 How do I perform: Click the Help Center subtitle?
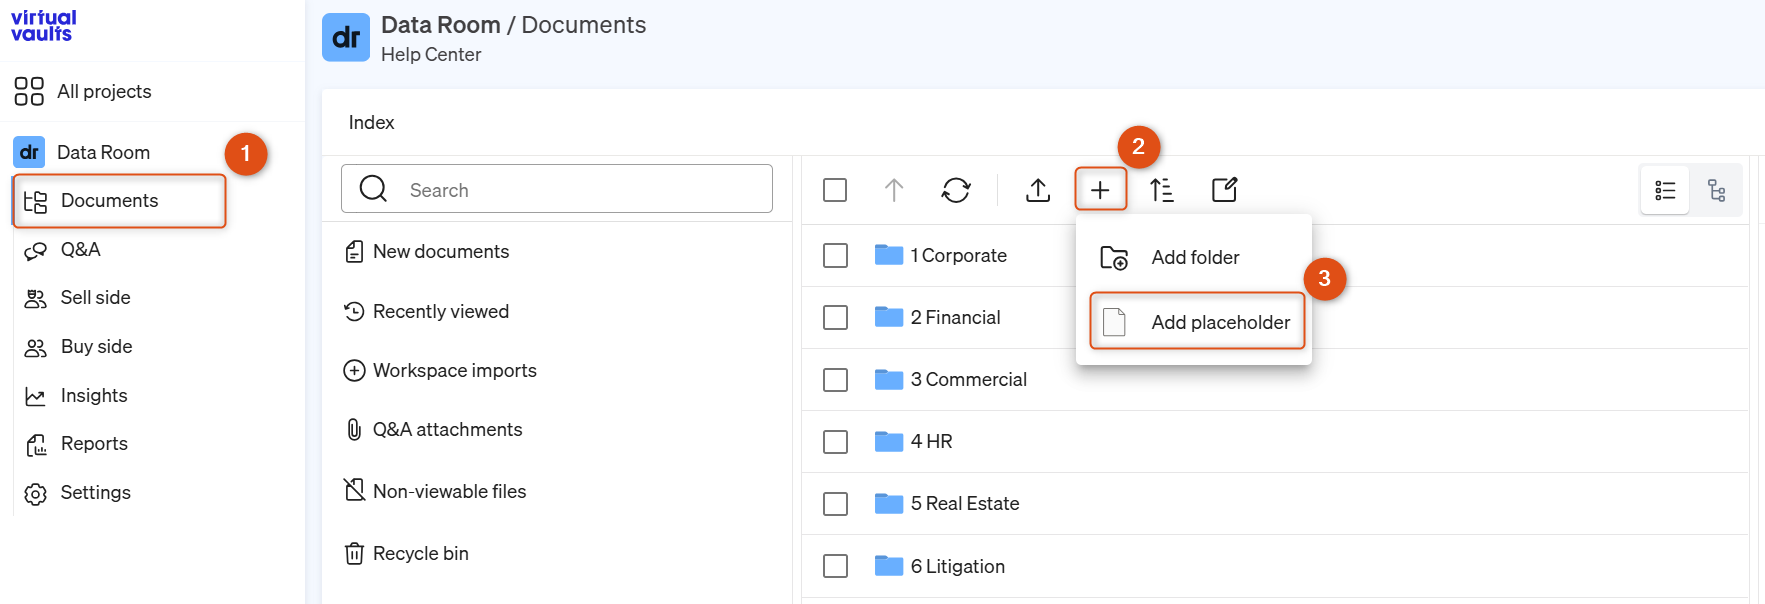click(431, 55)
